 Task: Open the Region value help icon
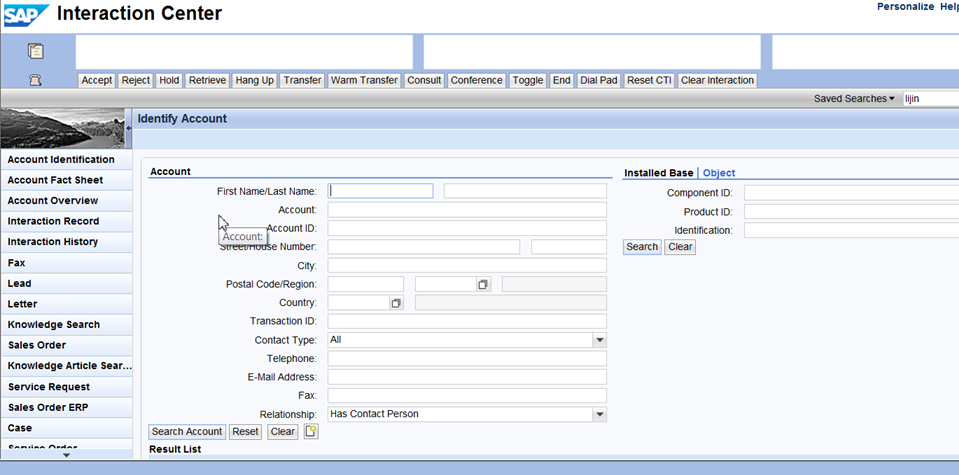point(483,285)
